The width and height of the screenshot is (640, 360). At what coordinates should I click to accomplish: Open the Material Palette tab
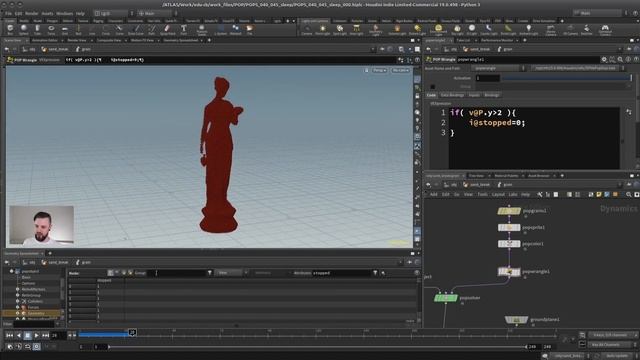point(506,176)
